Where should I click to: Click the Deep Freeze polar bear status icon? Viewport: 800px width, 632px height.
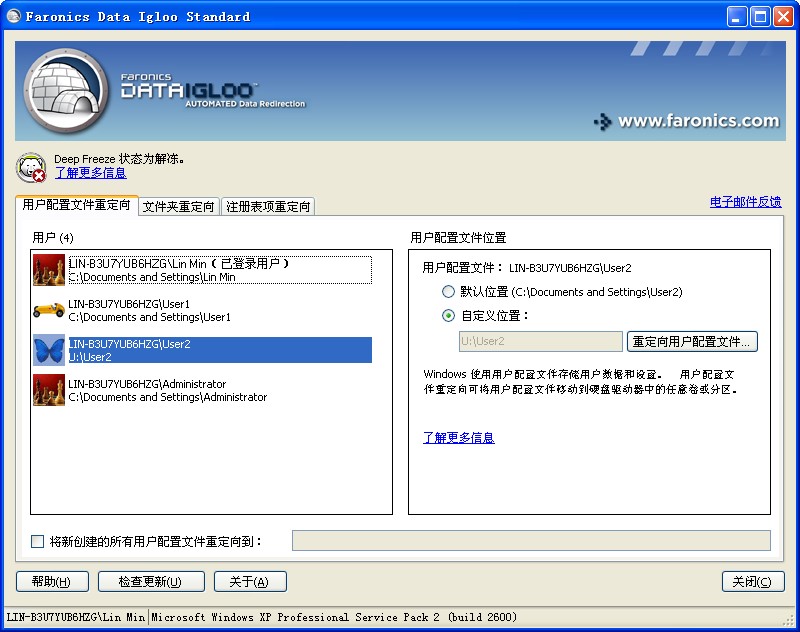click(32, 167)
